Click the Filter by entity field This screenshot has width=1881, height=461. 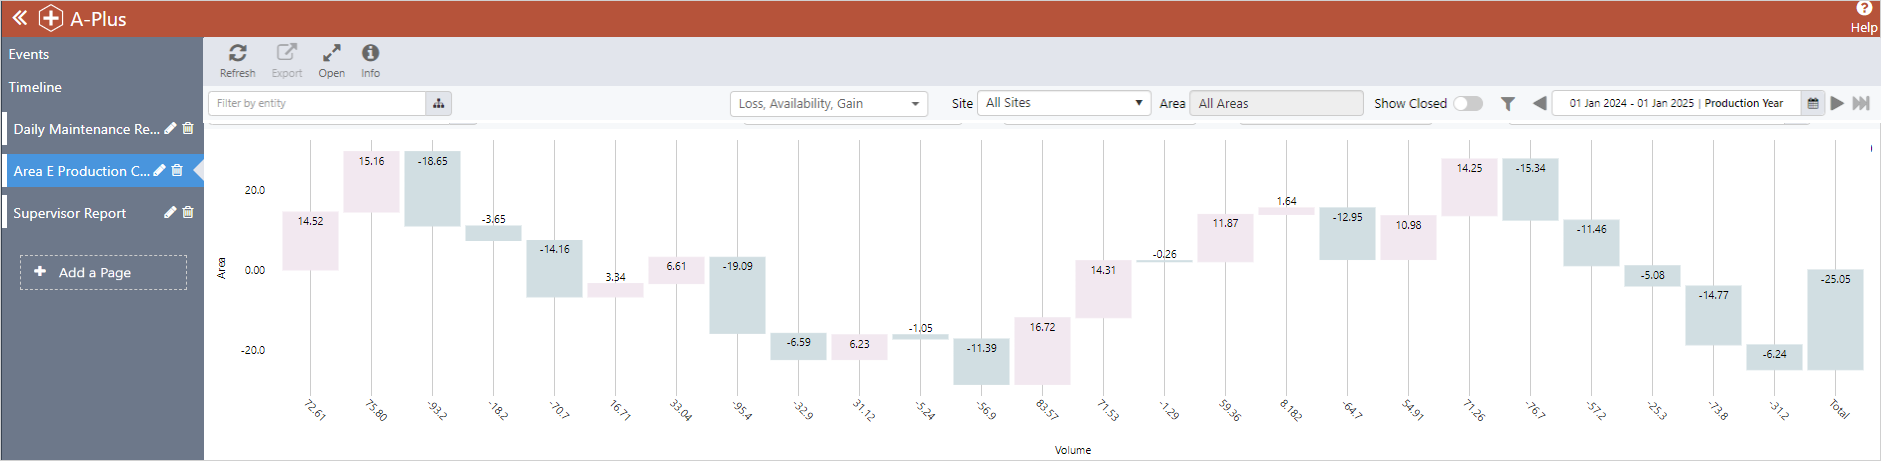tap(316, 103)
